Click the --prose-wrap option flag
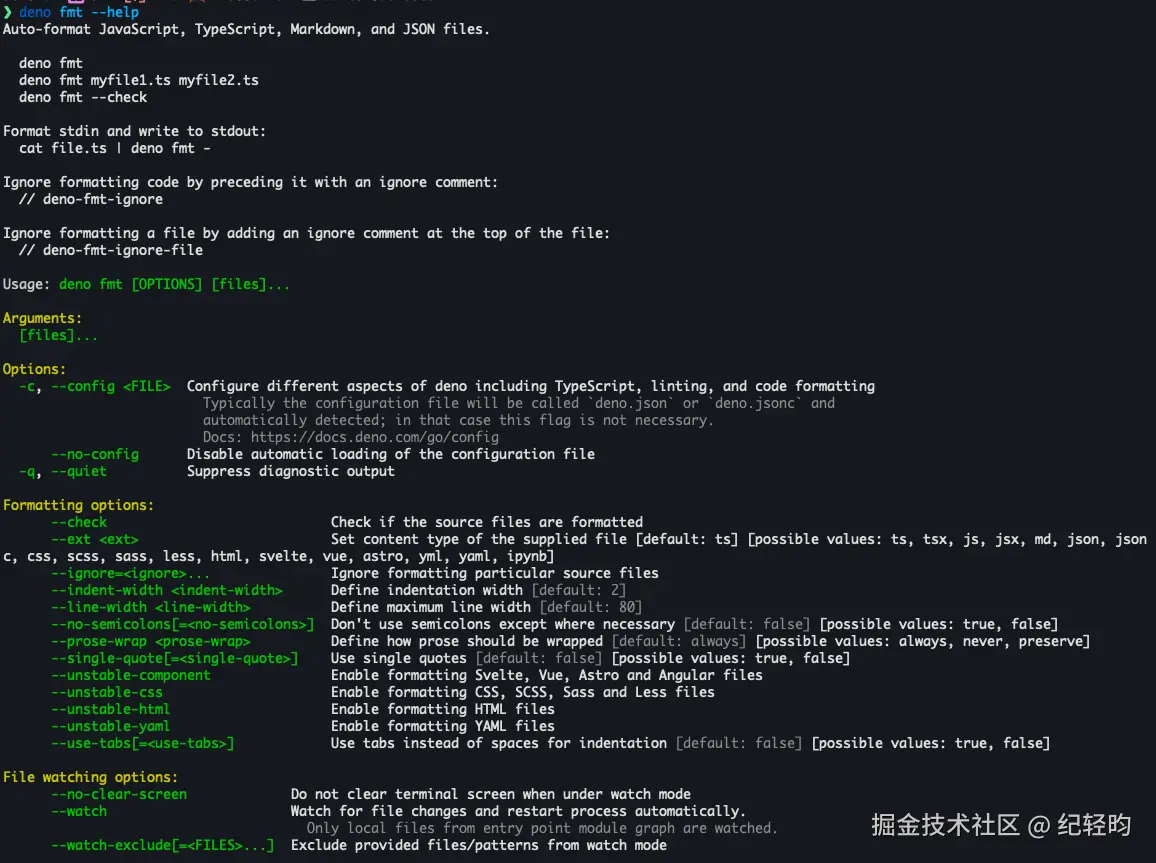Screen dimensions: 1156x863 (151, 641)
